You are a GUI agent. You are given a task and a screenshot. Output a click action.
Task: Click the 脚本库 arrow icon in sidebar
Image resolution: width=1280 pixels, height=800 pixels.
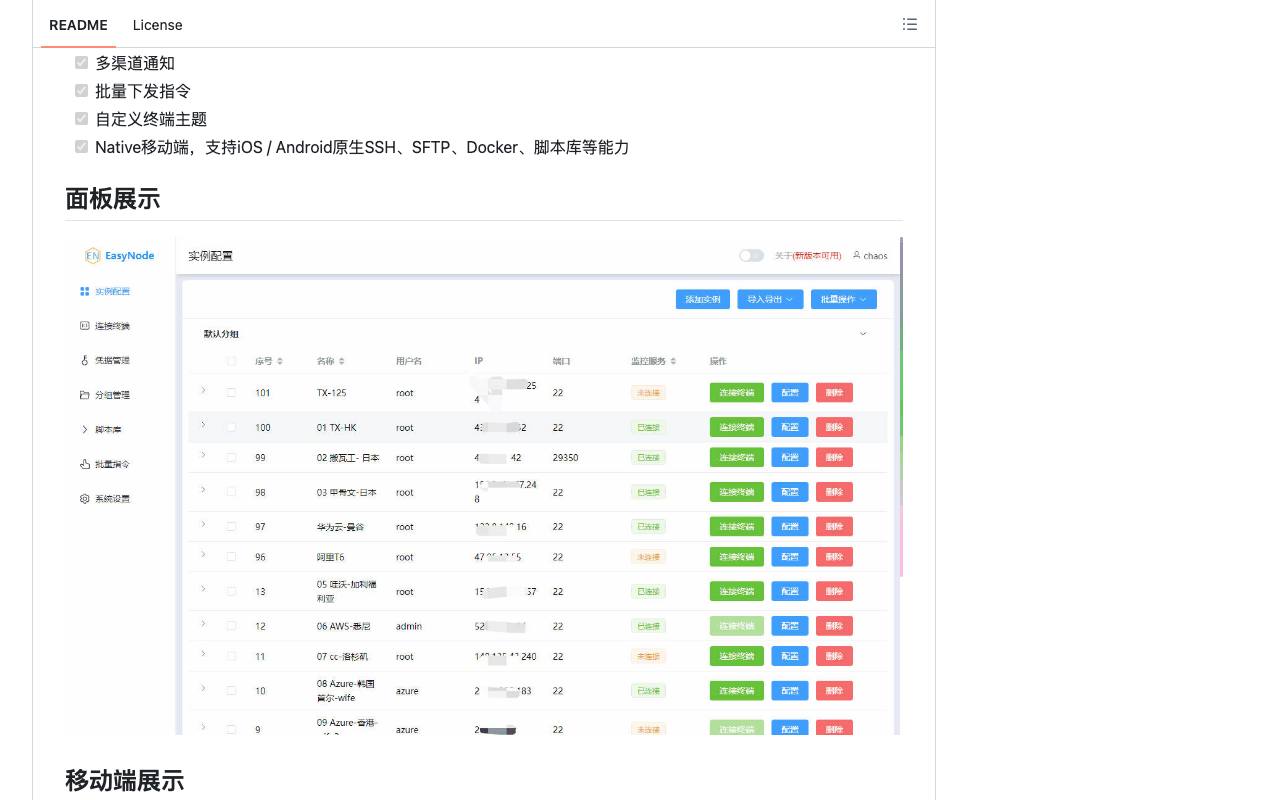[x=85, y=430]
